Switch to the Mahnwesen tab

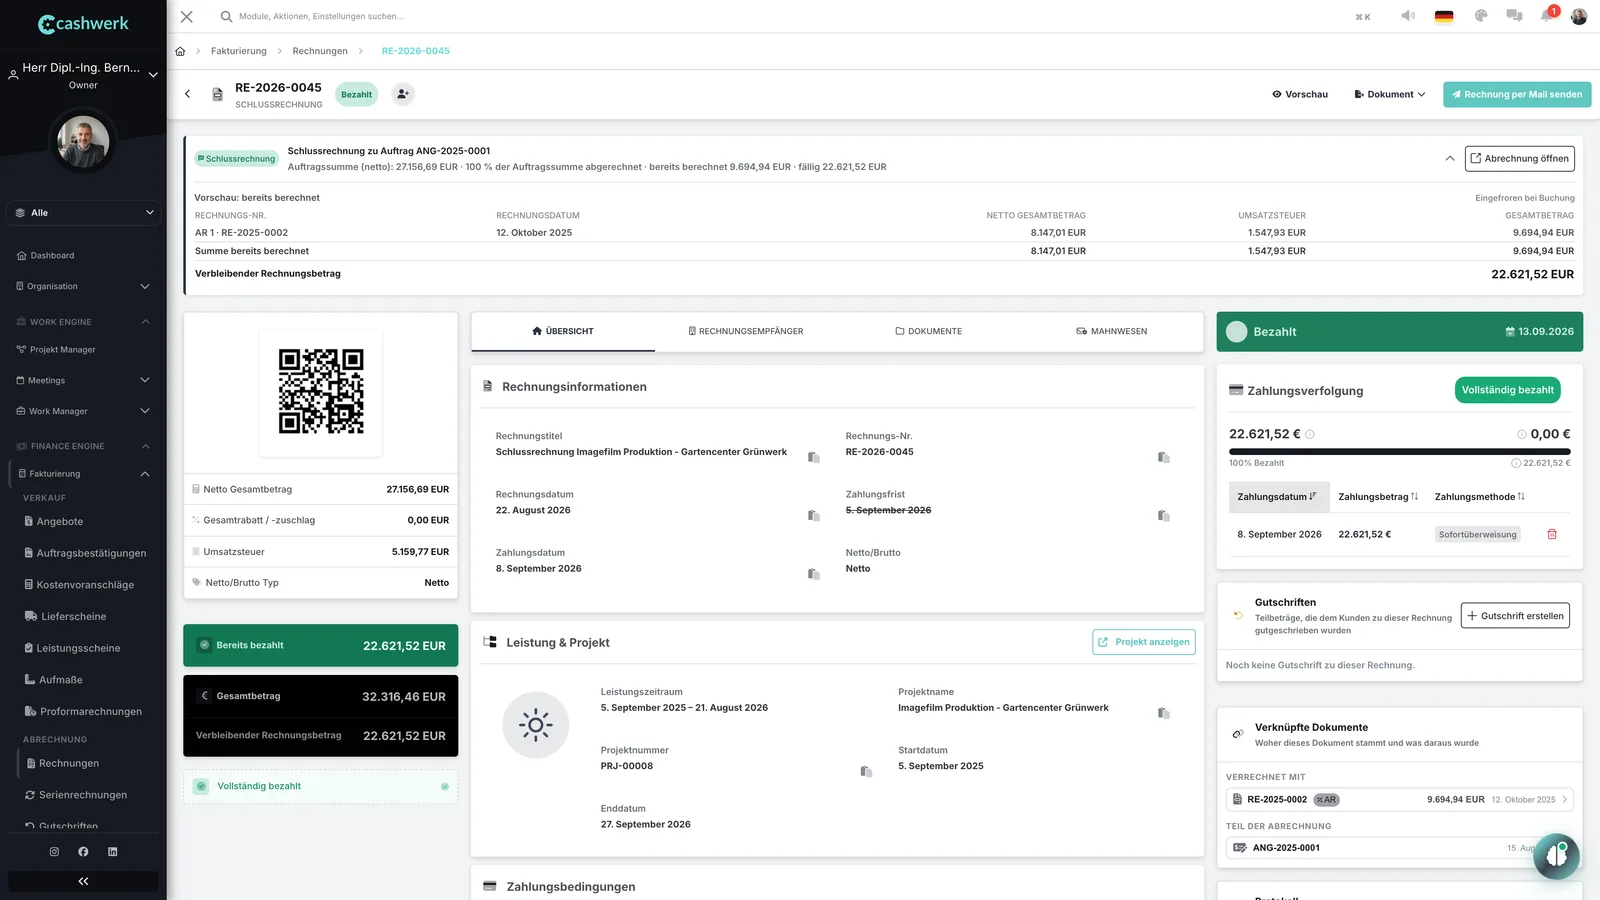point(1111,331)
